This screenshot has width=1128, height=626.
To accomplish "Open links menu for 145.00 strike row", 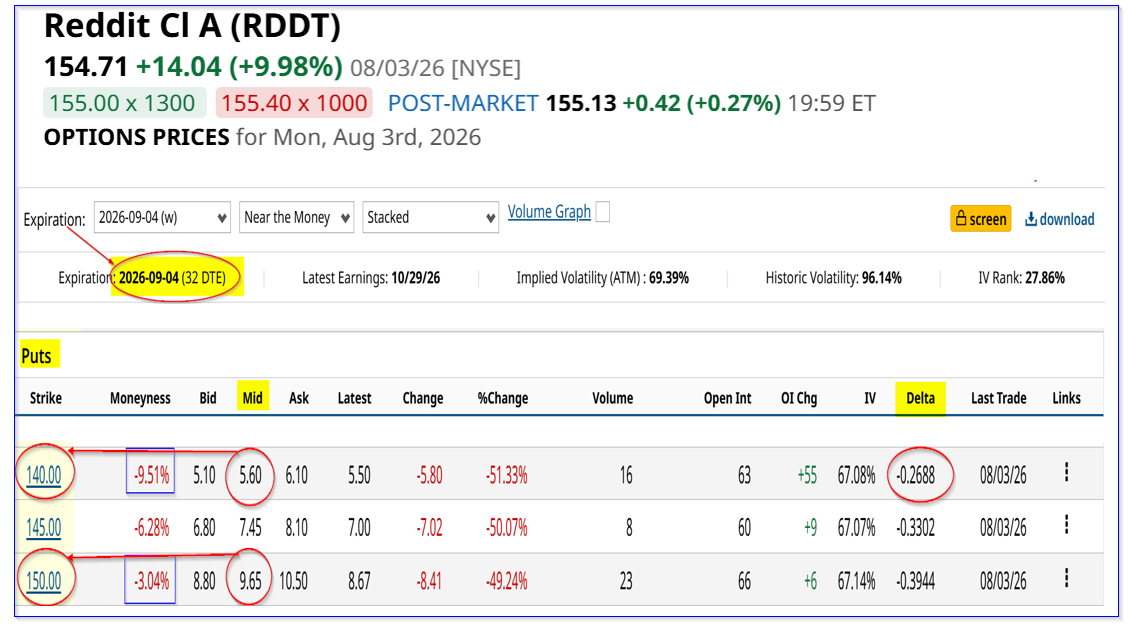I will click(x=1066, y=525).
